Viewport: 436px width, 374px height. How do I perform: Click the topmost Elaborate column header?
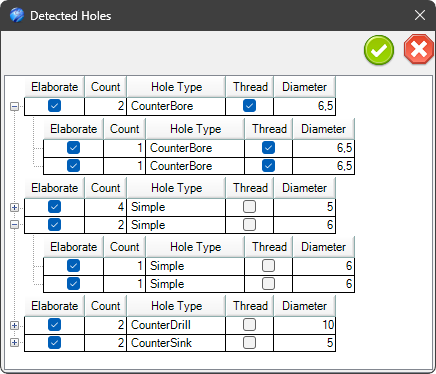click(x=54, y=87)
